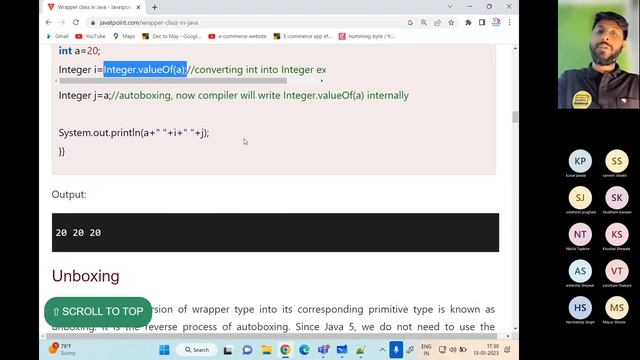
Task: Click the ENG IN language indicator
Action: pyautogui.click(x=426, y=350)
